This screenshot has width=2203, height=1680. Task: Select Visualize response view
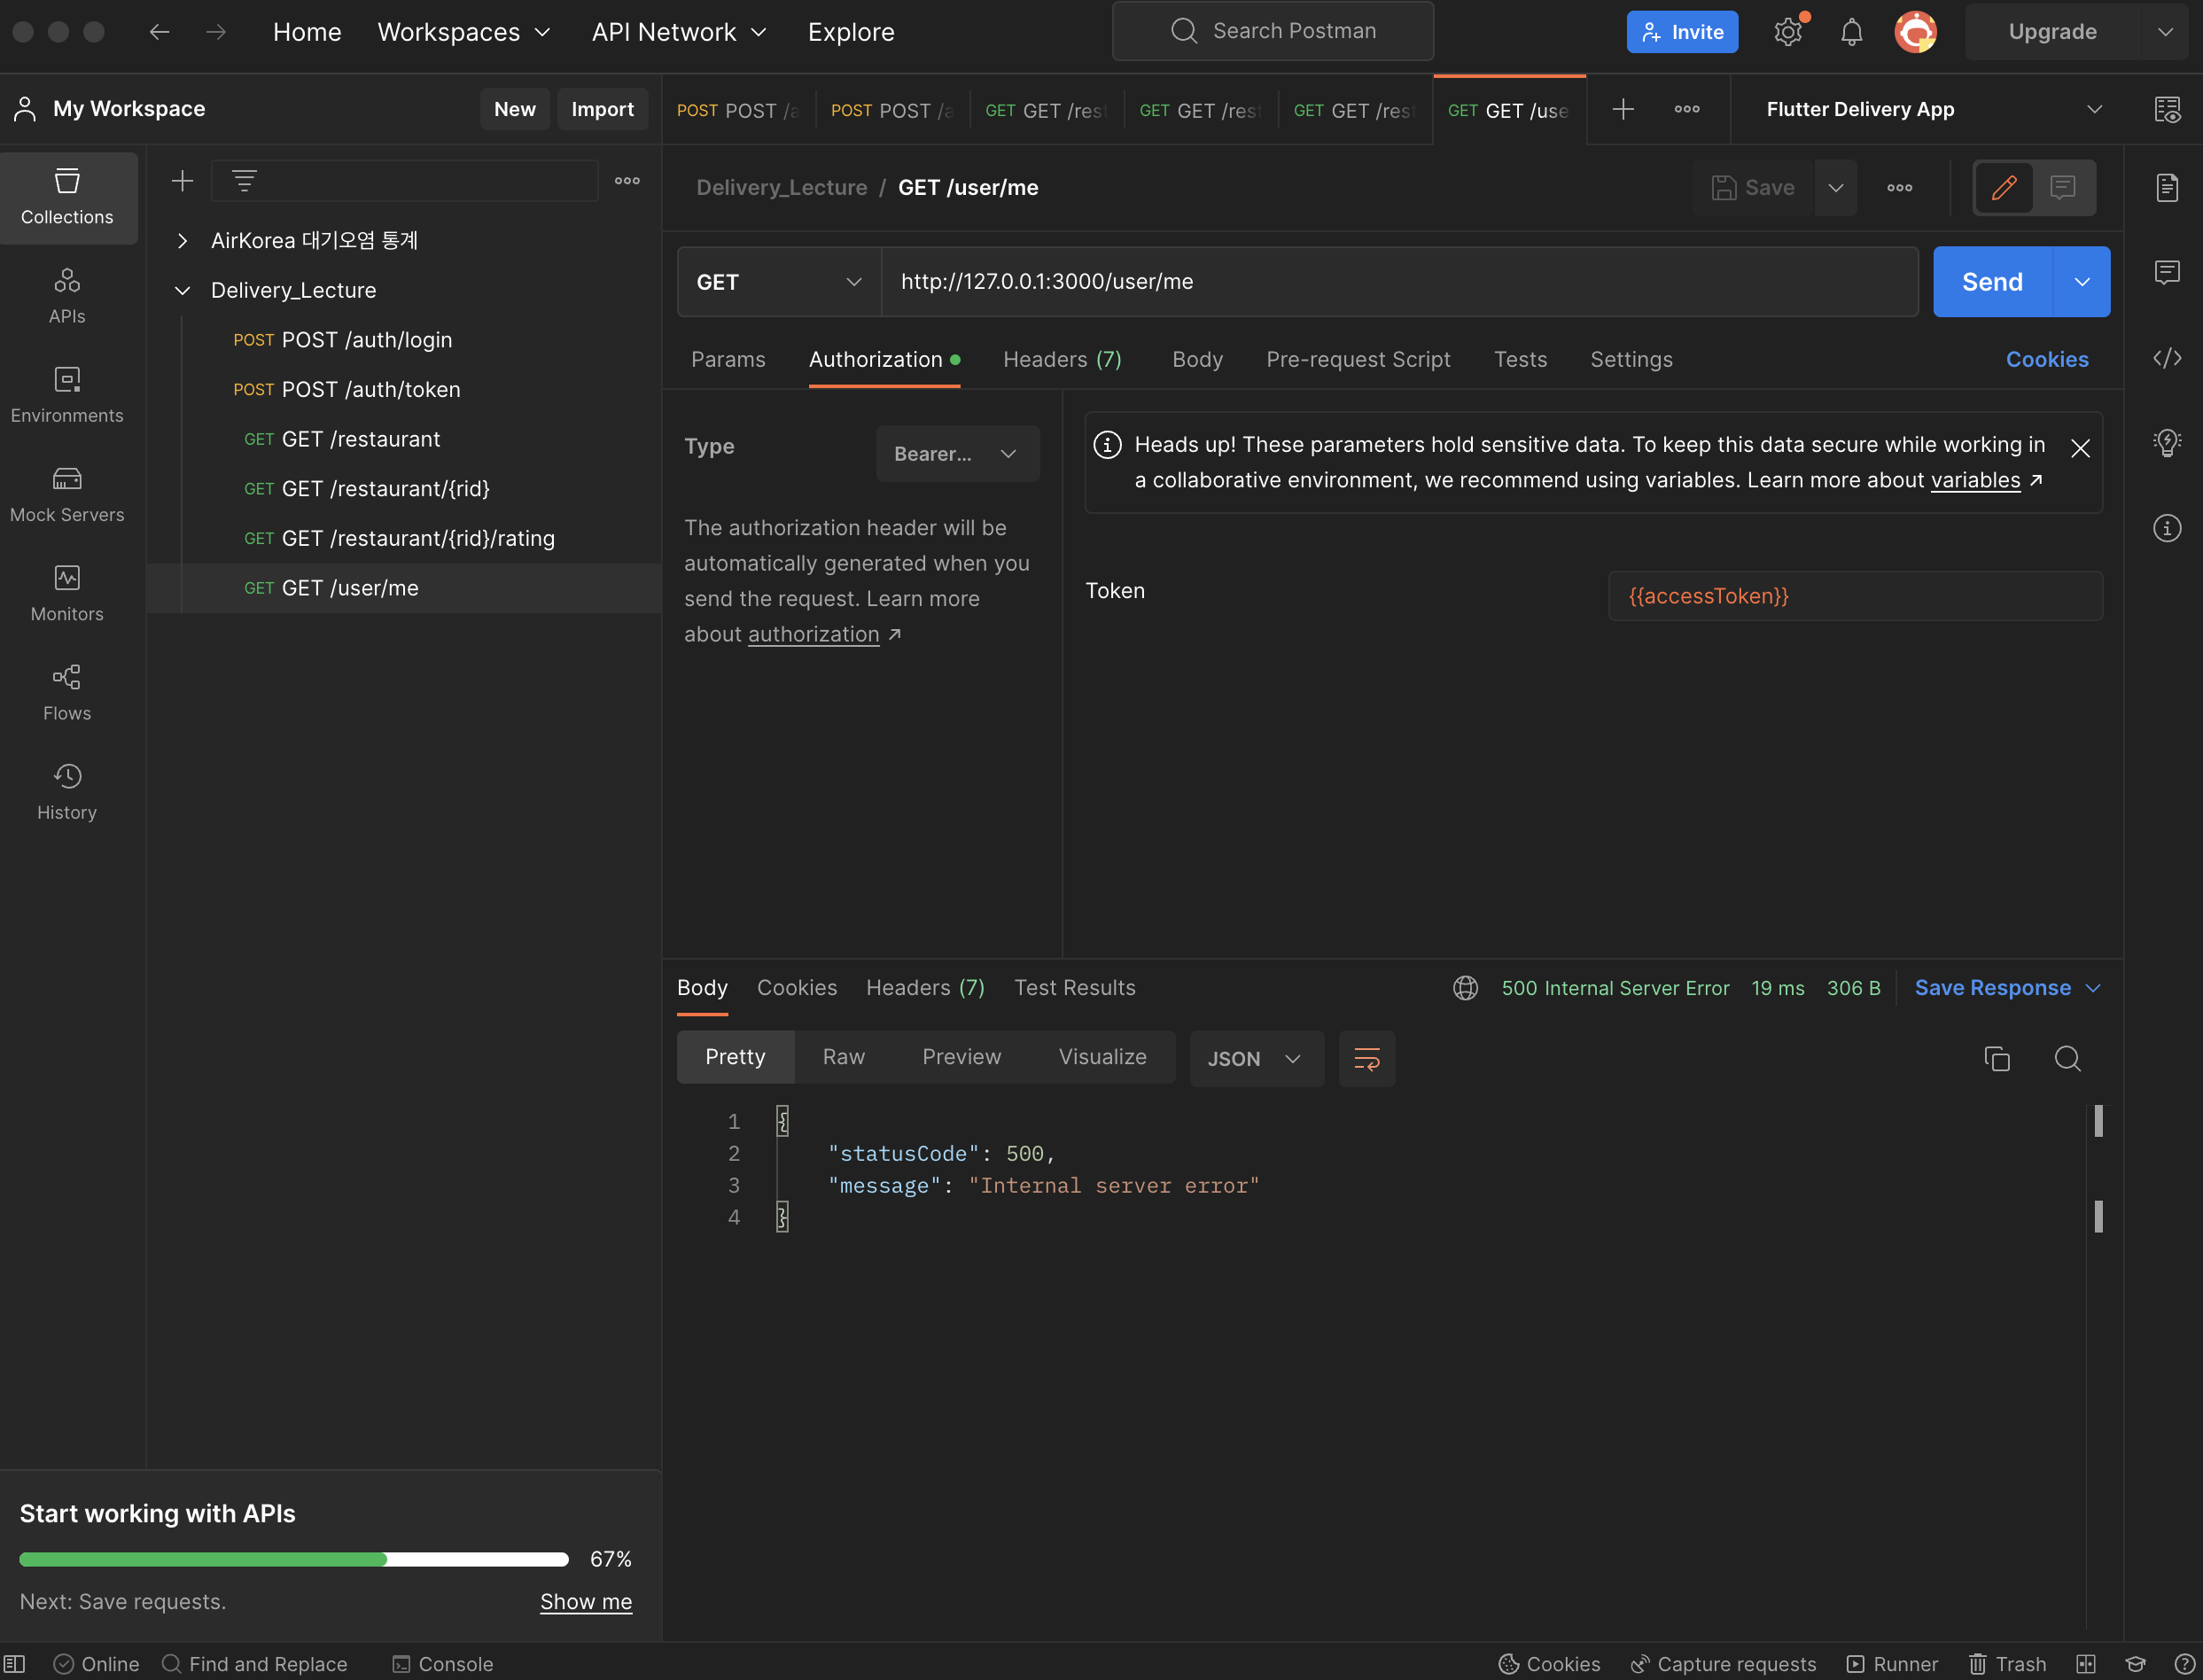tap(1102, 1057)
